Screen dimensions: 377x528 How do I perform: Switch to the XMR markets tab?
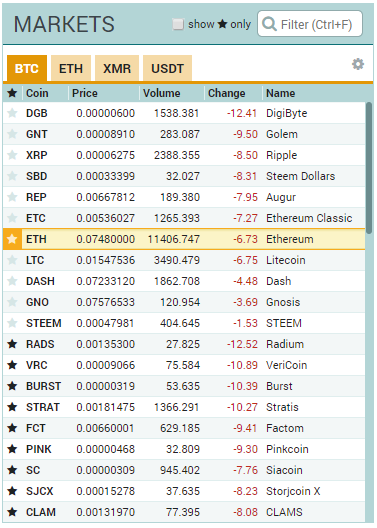pos(117,68)
